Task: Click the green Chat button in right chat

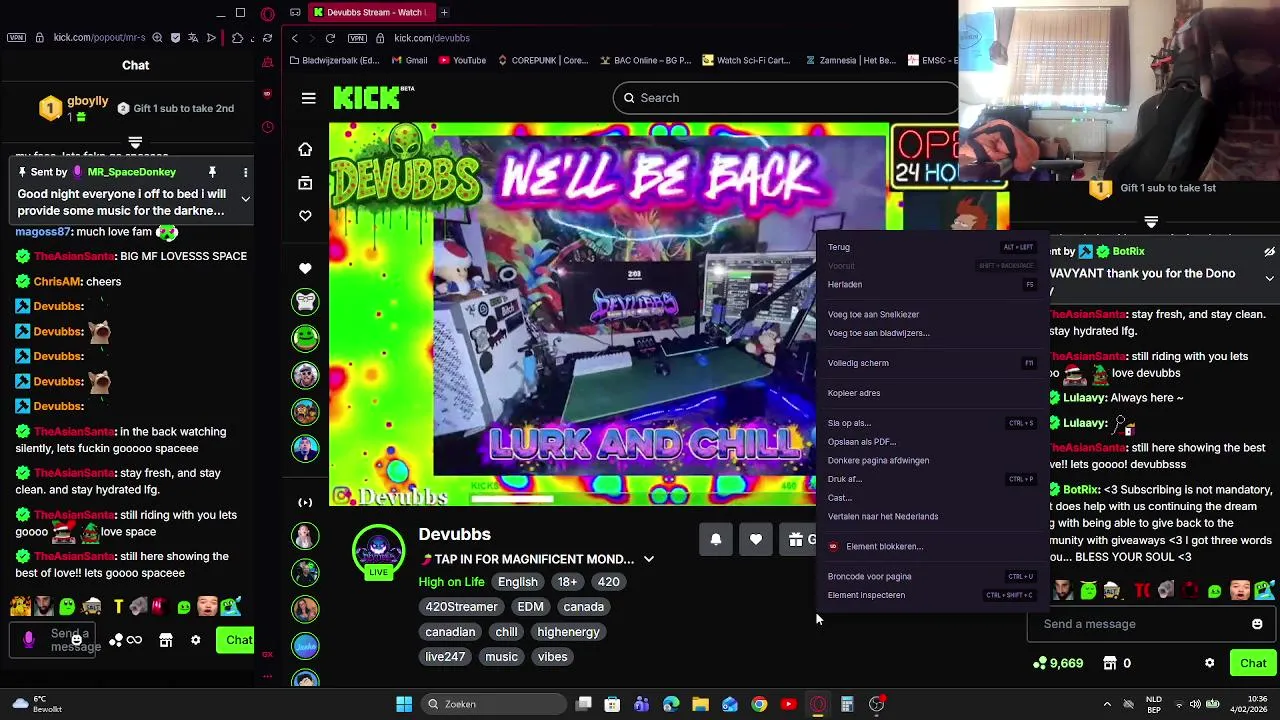Action: pos(1253,663)
